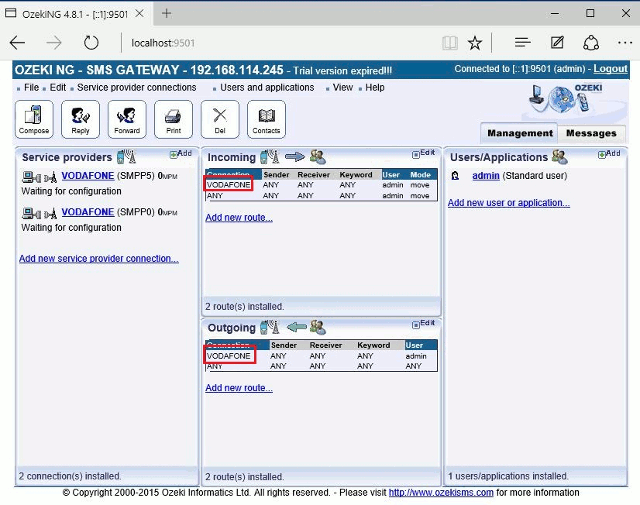
Task: Click the Incoming Mode column header
Action: (x=420, y=175)
